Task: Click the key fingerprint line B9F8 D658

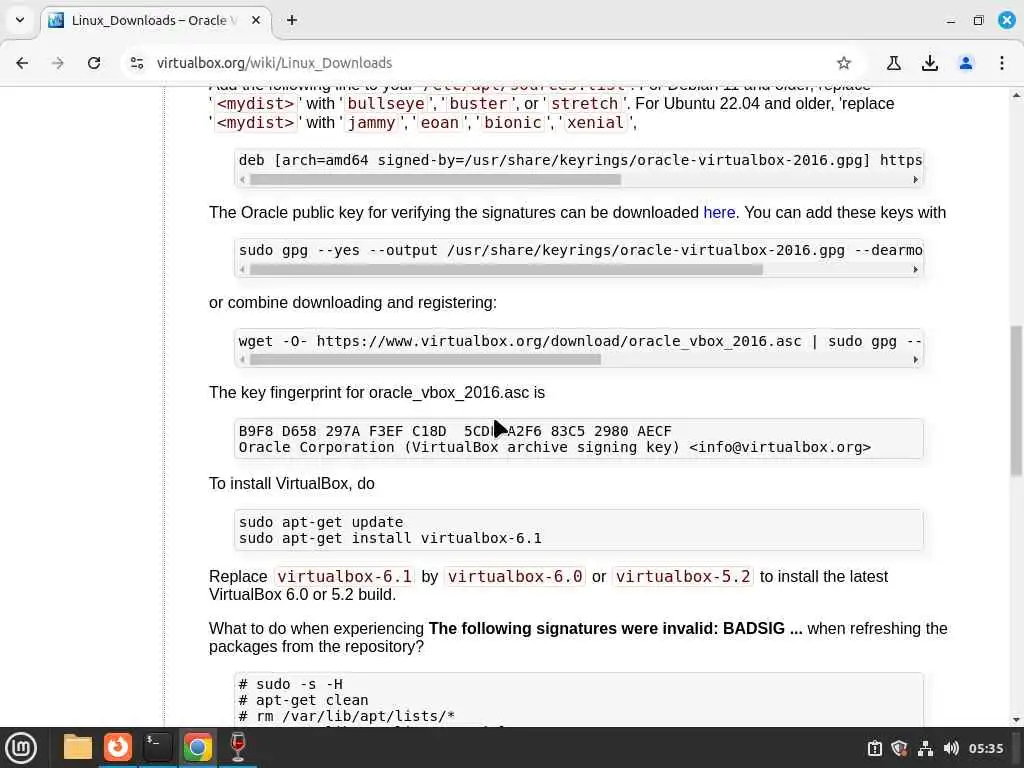Action: (x=455, y=431)
